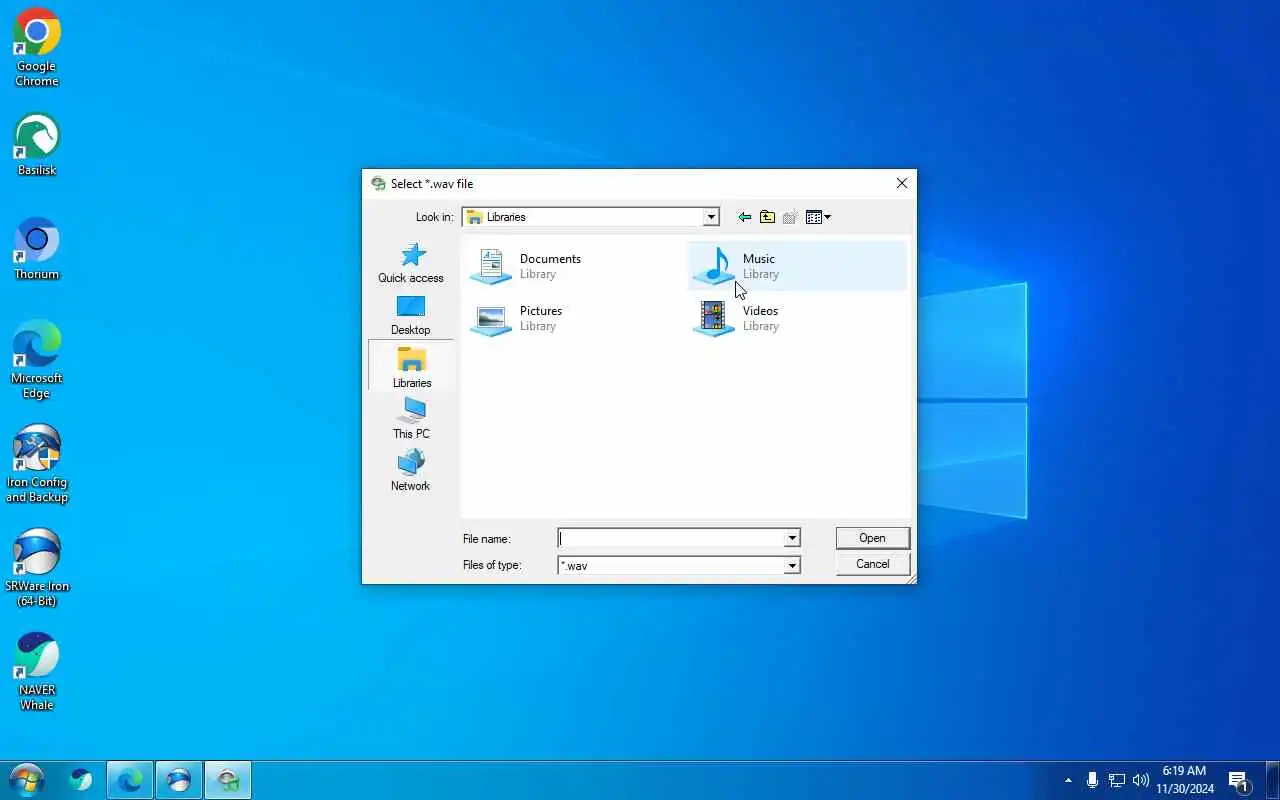Viewport: 1280px width, 800px height.
Task: Open the View Menu dropdown
Action: coord(818,217)
